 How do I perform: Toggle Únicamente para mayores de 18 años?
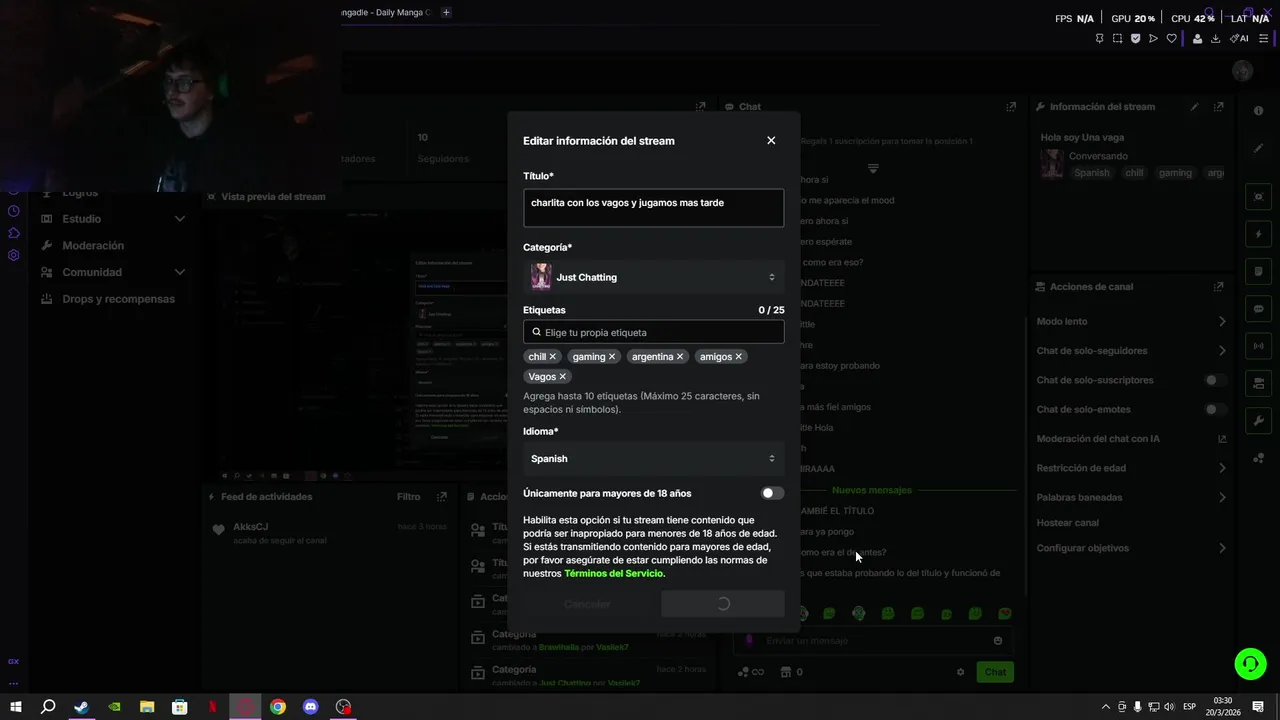coord(772,493)
